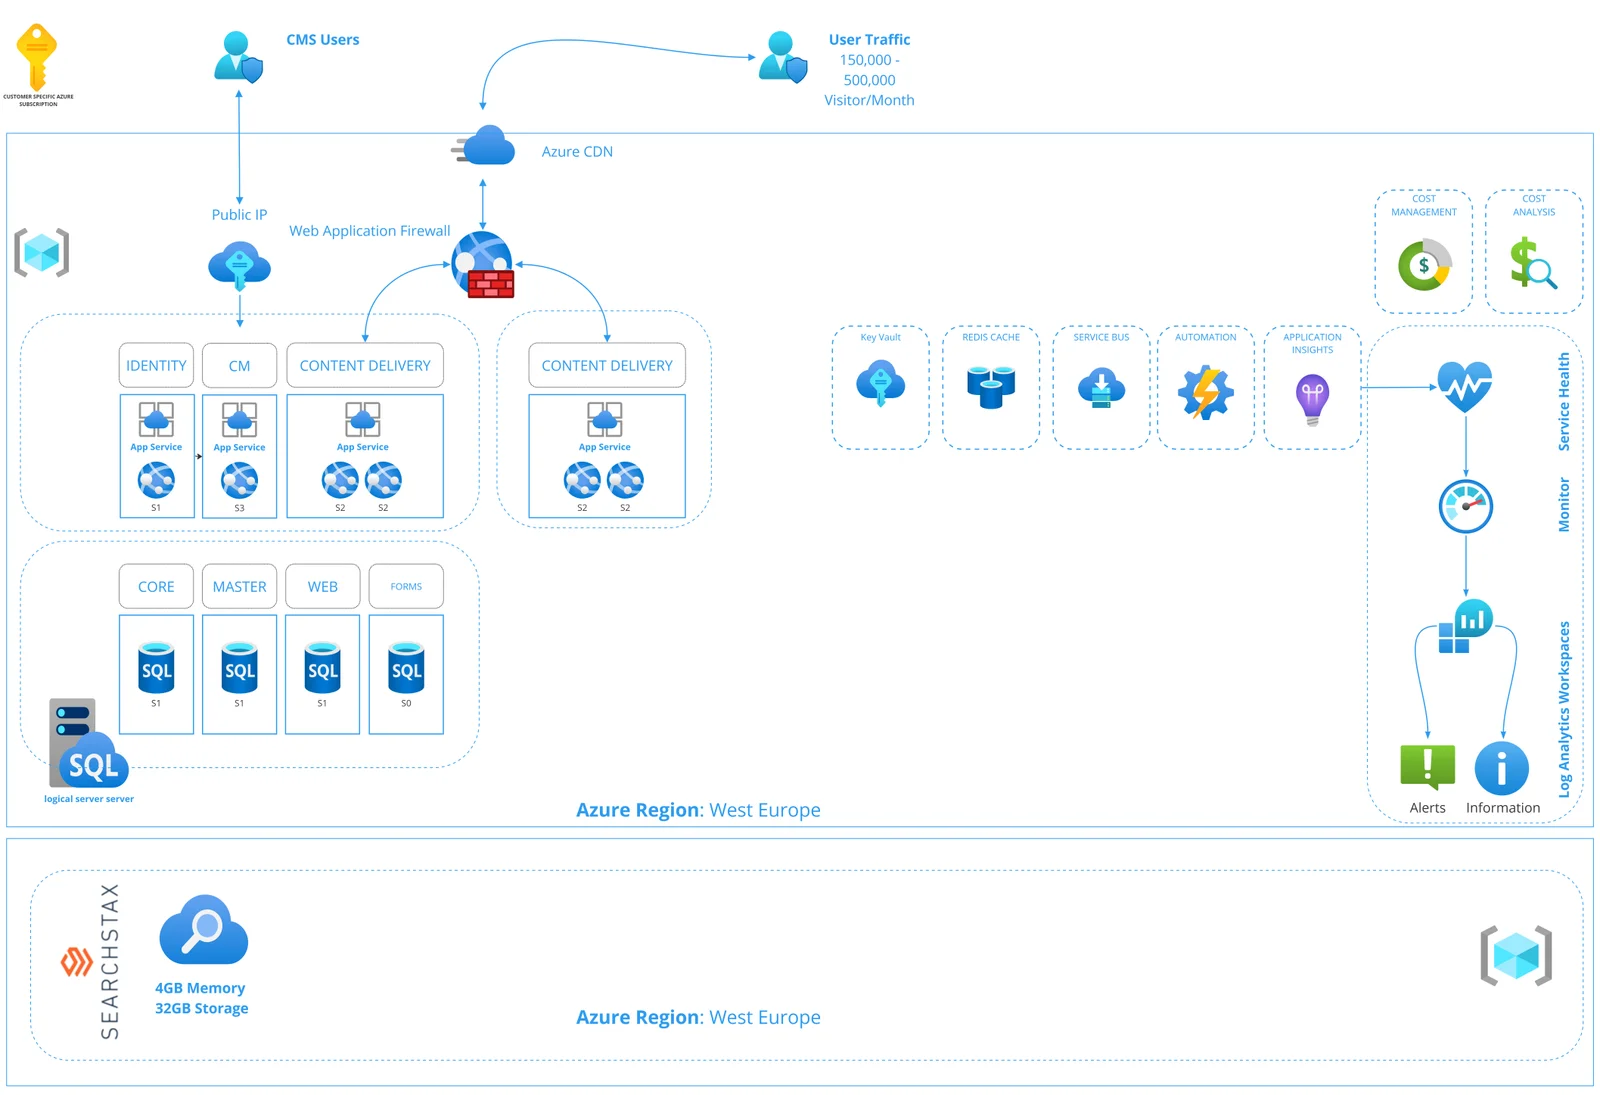Viewport: 1600px width, 1095px height.
Task: Select the SQL logical server icon
Action: 88,744
